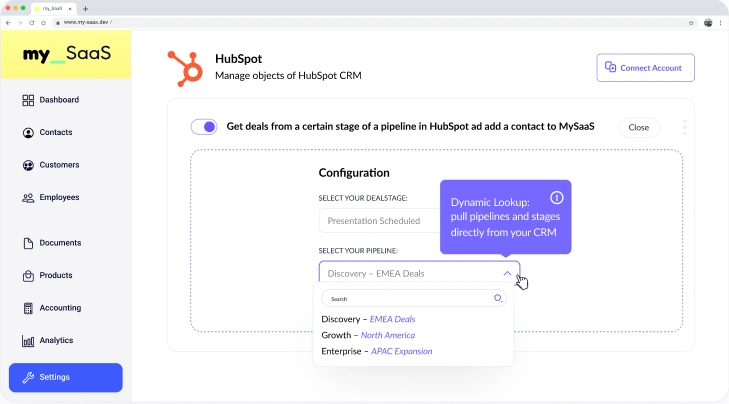This screenshot has width=729, height=404.
Task: Click the HubSpot logo icon
Action: [x=185, y=67]
